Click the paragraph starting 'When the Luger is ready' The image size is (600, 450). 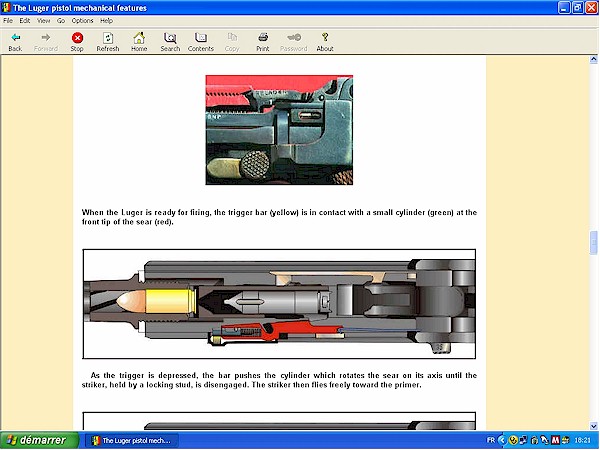pyautogui.click(x=279, y=217)
